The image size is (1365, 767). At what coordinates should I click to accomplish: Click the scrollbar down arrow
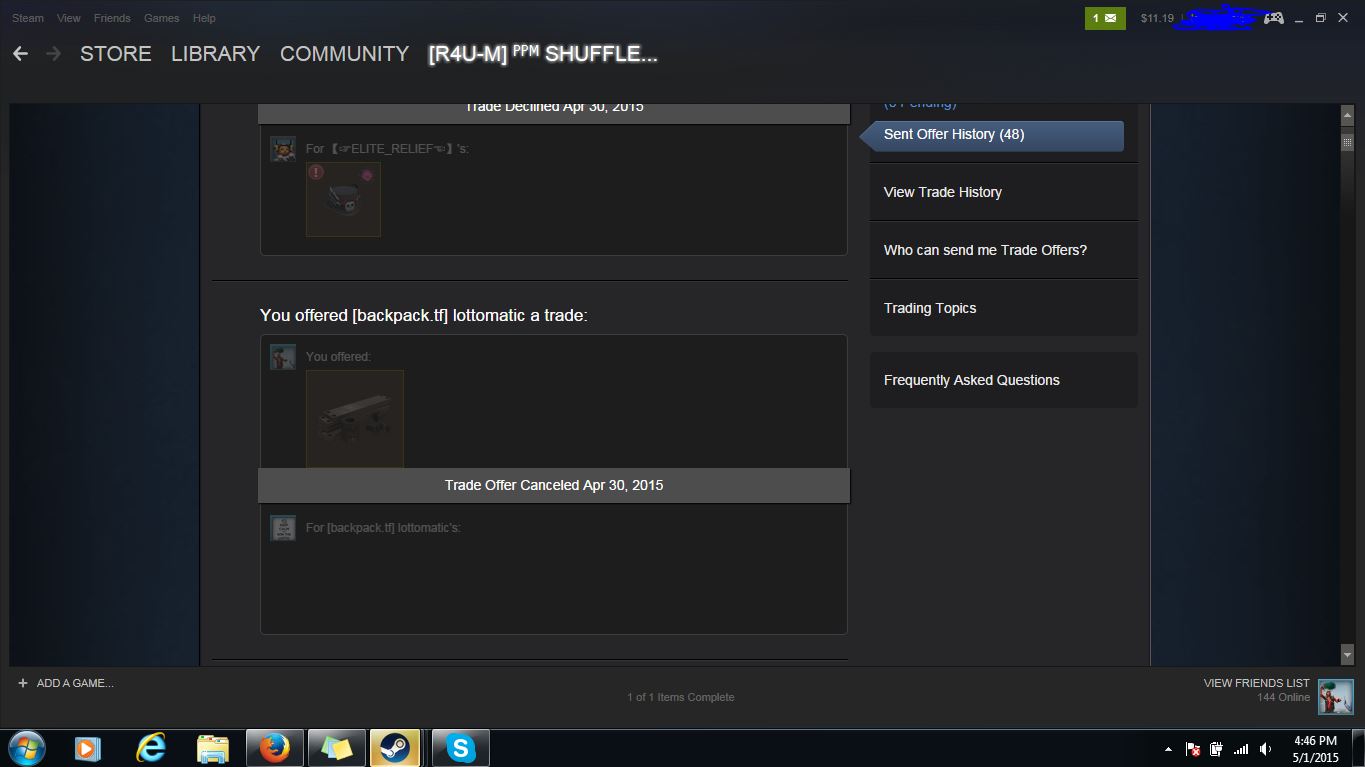pos(1347,655)
